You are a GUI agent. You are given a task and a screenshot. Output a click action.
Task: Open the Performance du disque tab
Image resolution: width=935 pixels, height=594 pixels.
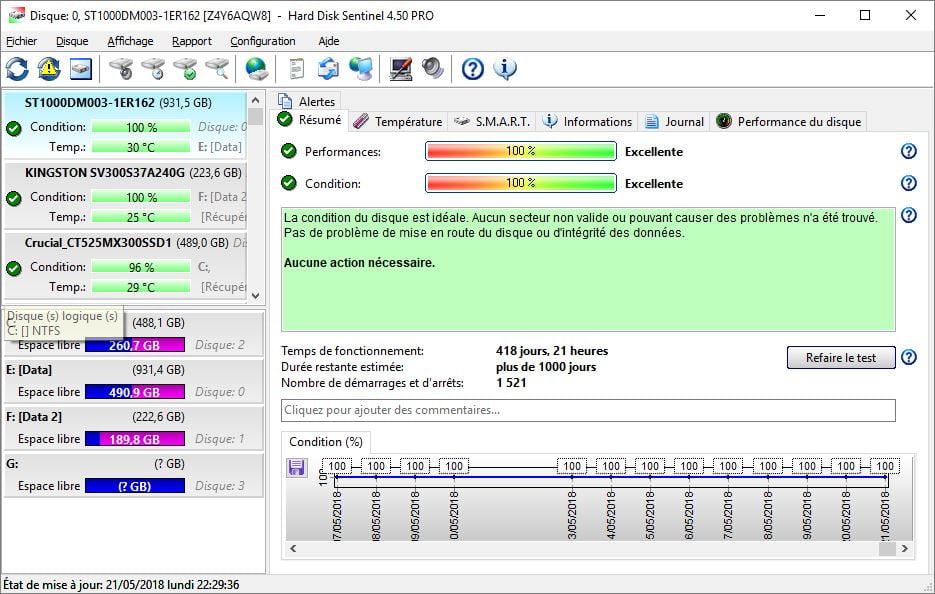point(790,122)
